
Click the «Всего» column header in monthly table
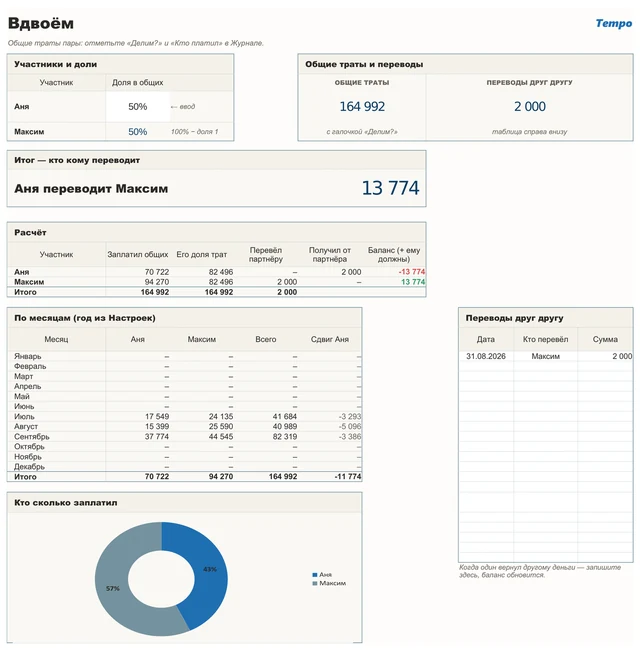pos(266,340)
